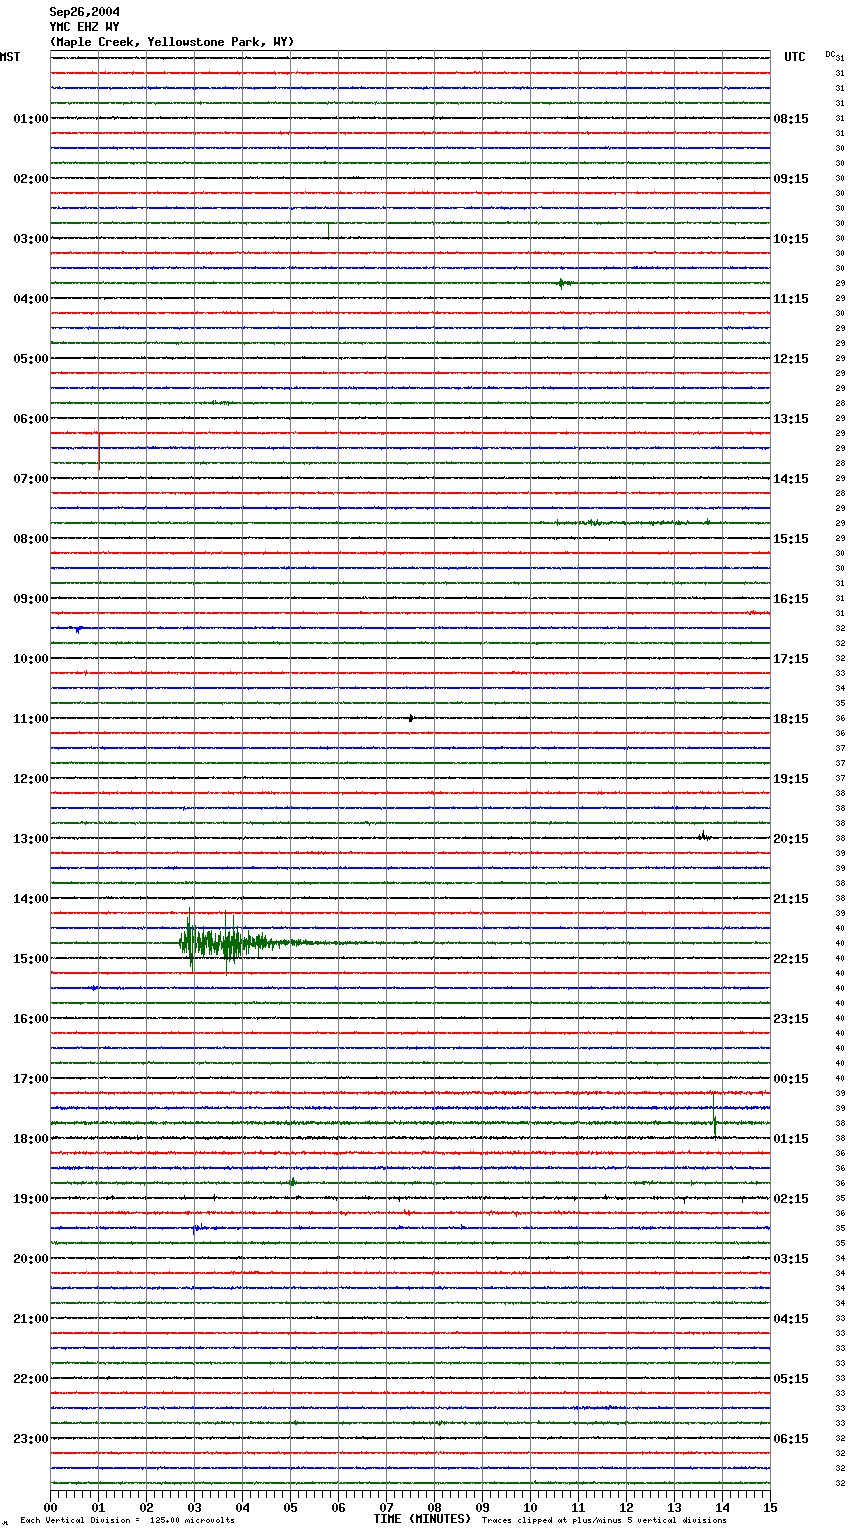Select the 14:15 UTC time label

click(x=791, y=479)
